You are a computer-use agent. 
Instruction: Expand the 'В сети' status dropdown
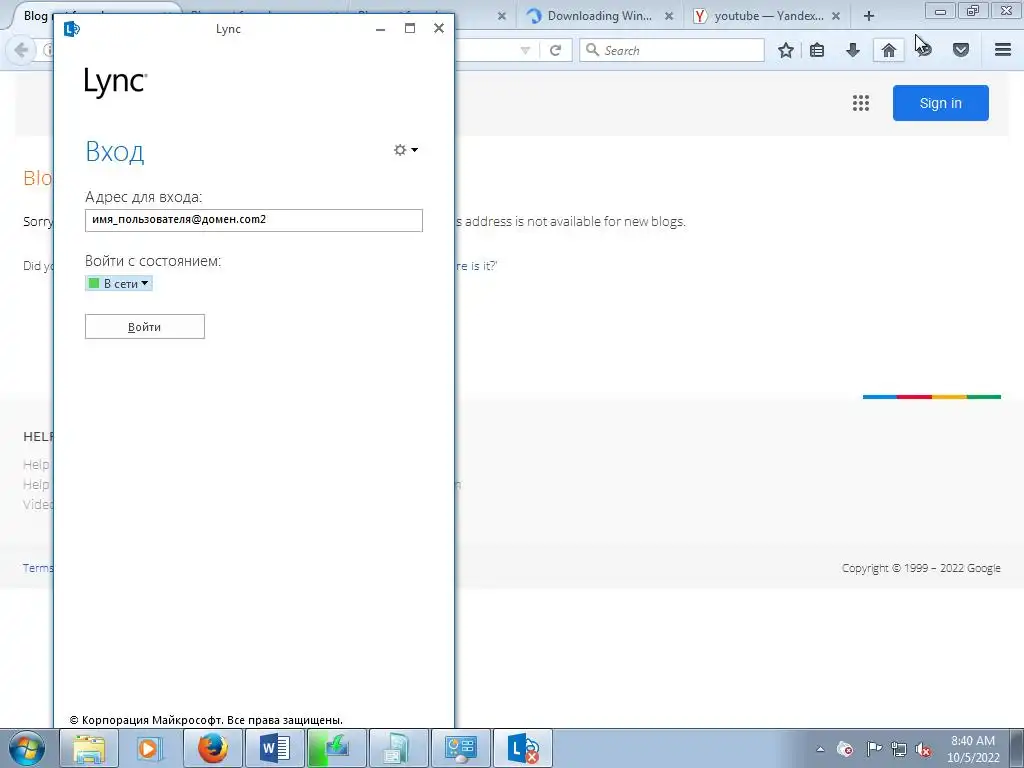tap(119, 283)
